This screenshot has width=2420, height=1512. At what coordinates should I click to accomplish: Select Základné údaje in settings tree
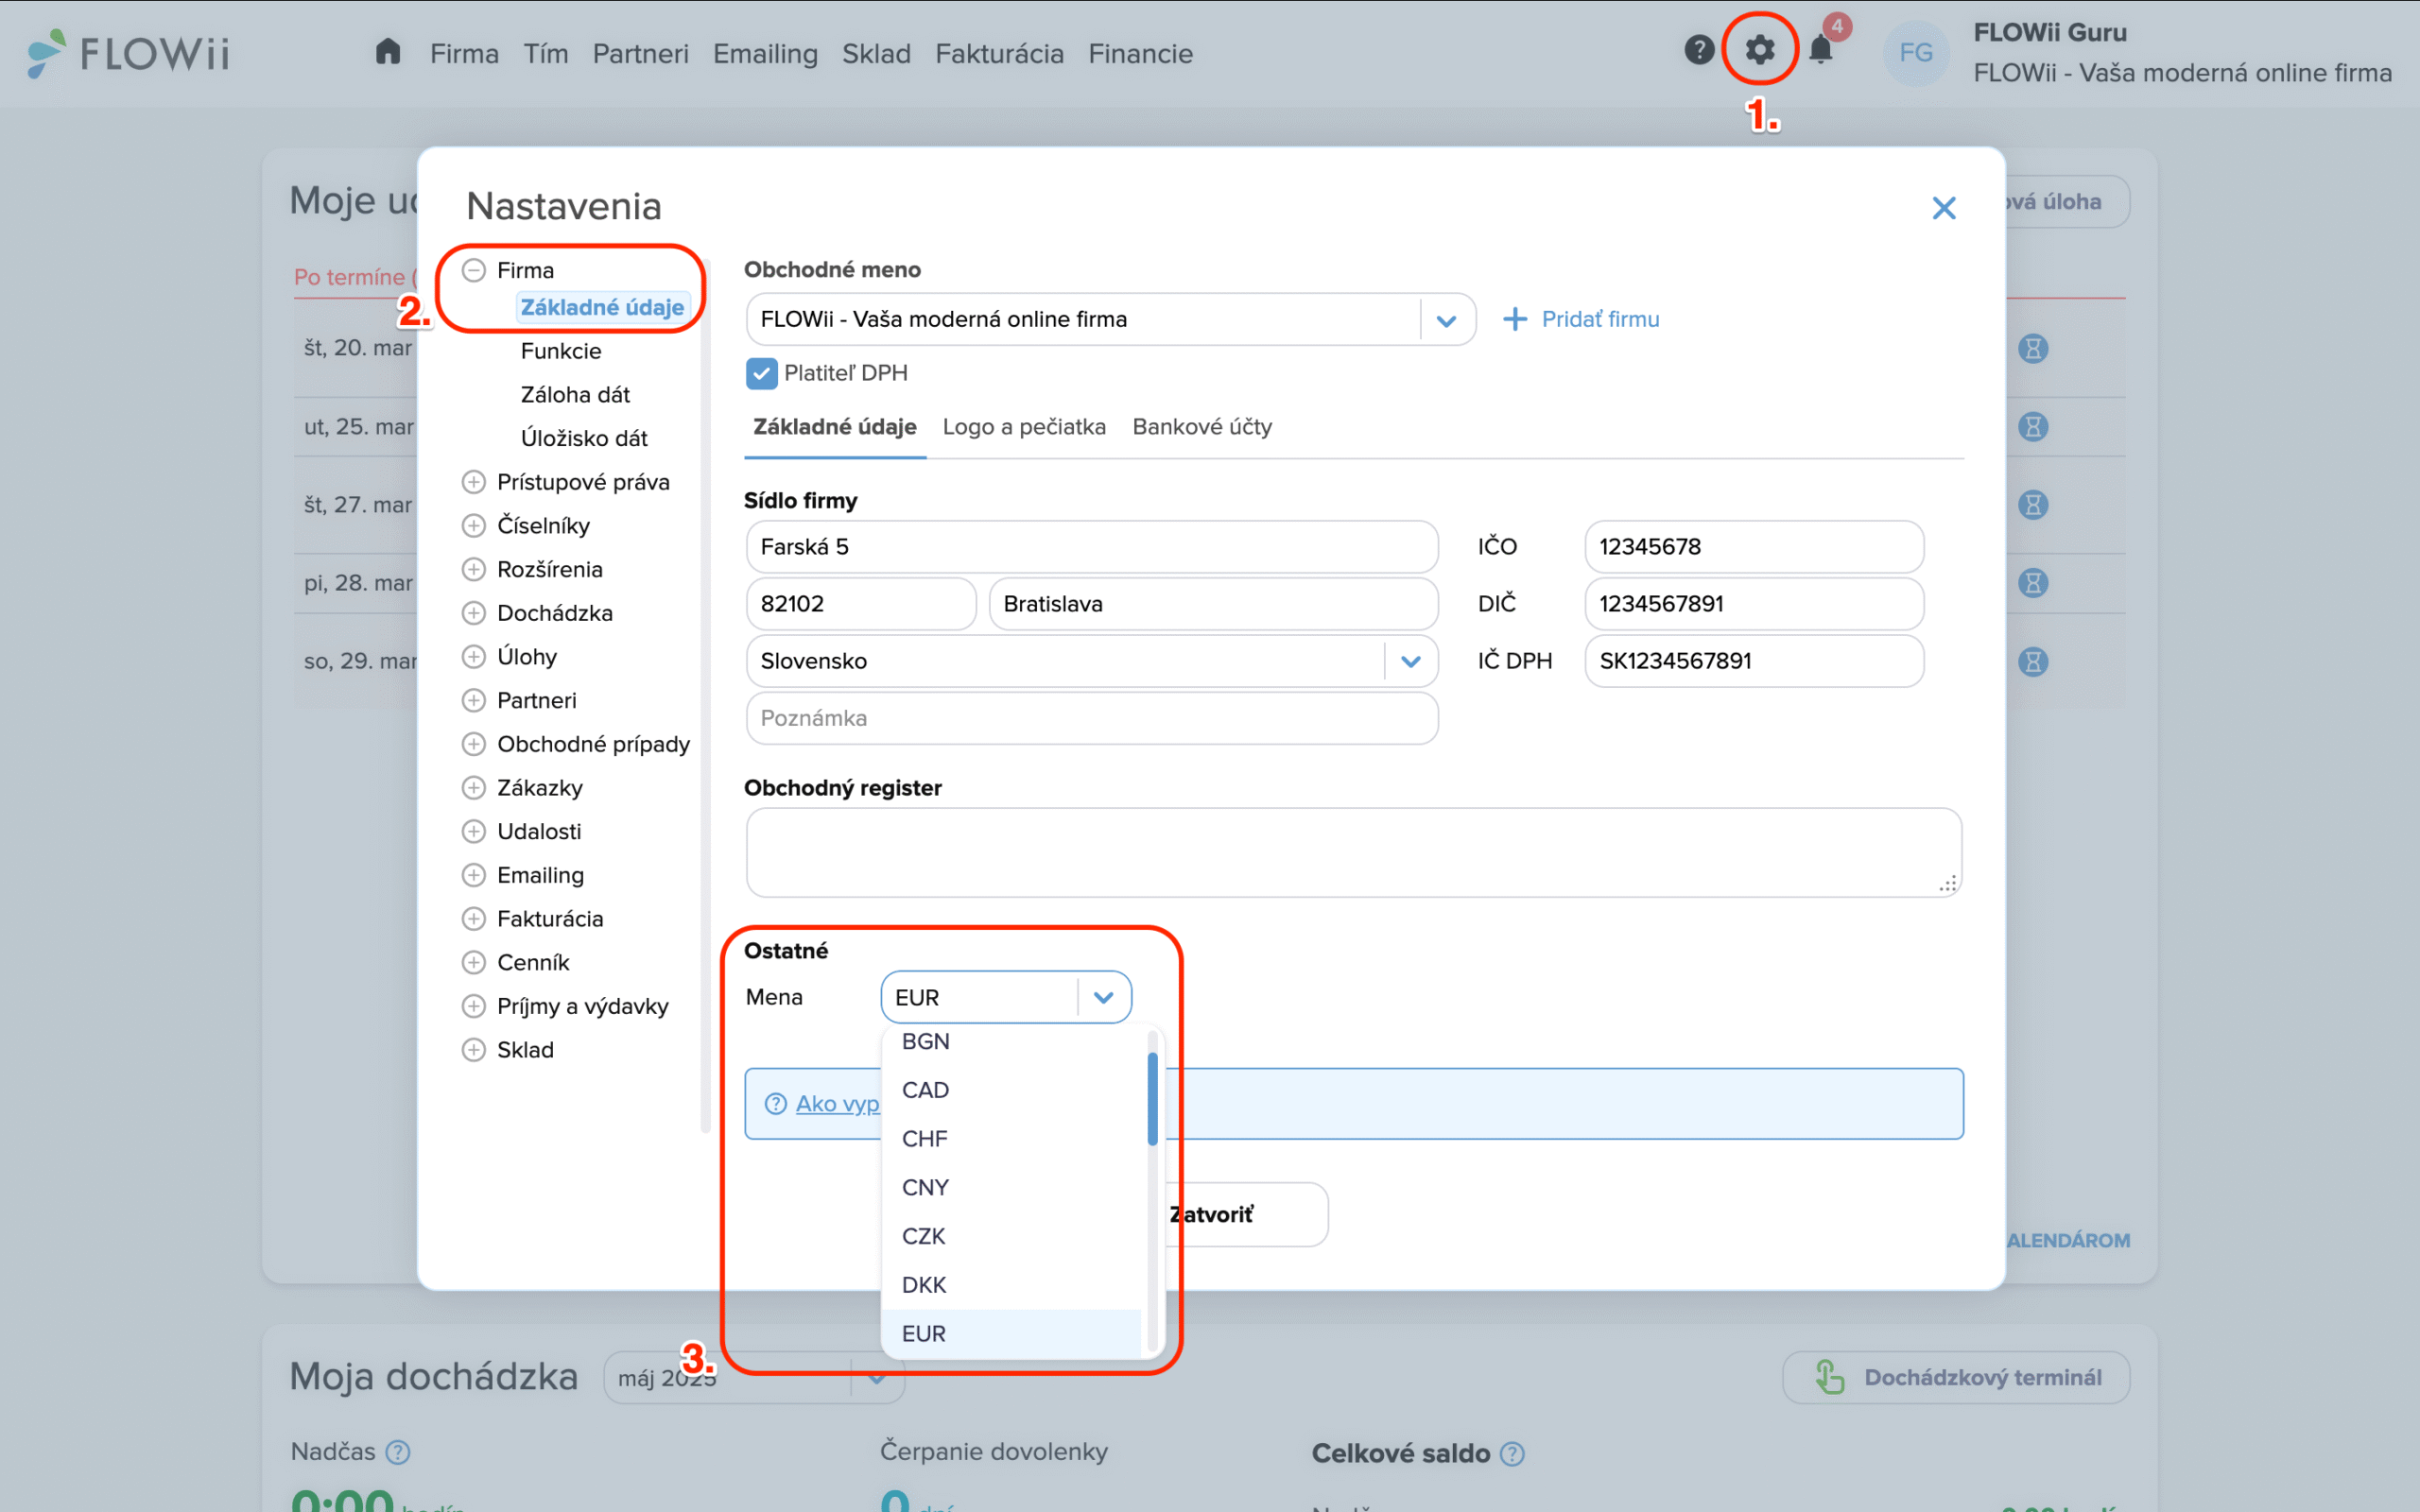tap(602, 307)
